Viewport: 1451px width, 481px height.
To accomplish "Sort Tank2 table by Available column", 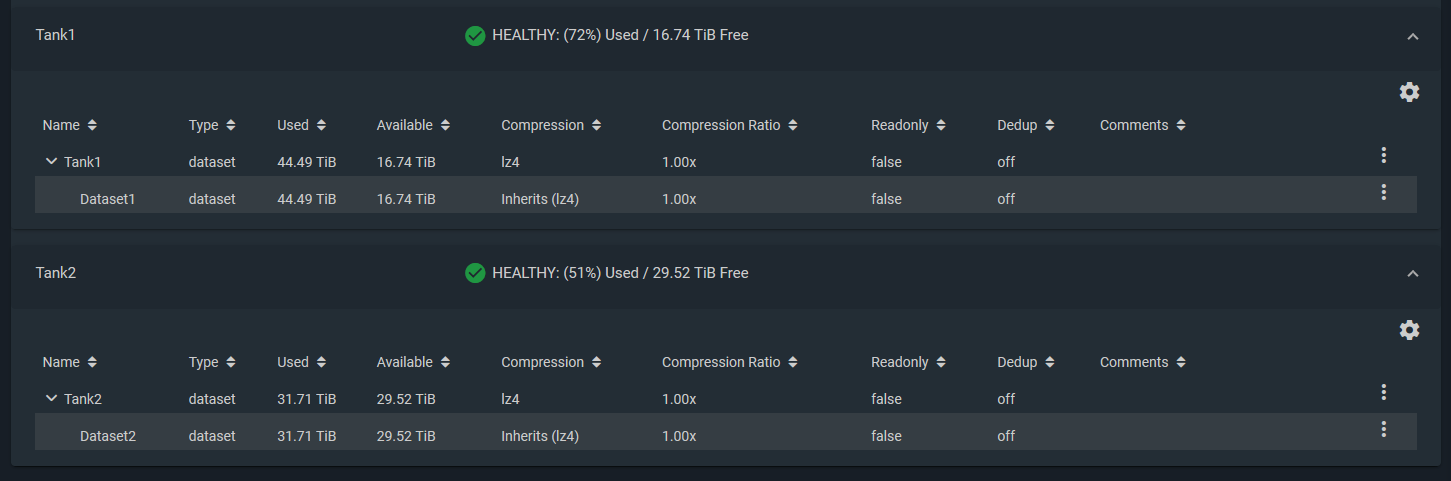I will click(414, 362).
